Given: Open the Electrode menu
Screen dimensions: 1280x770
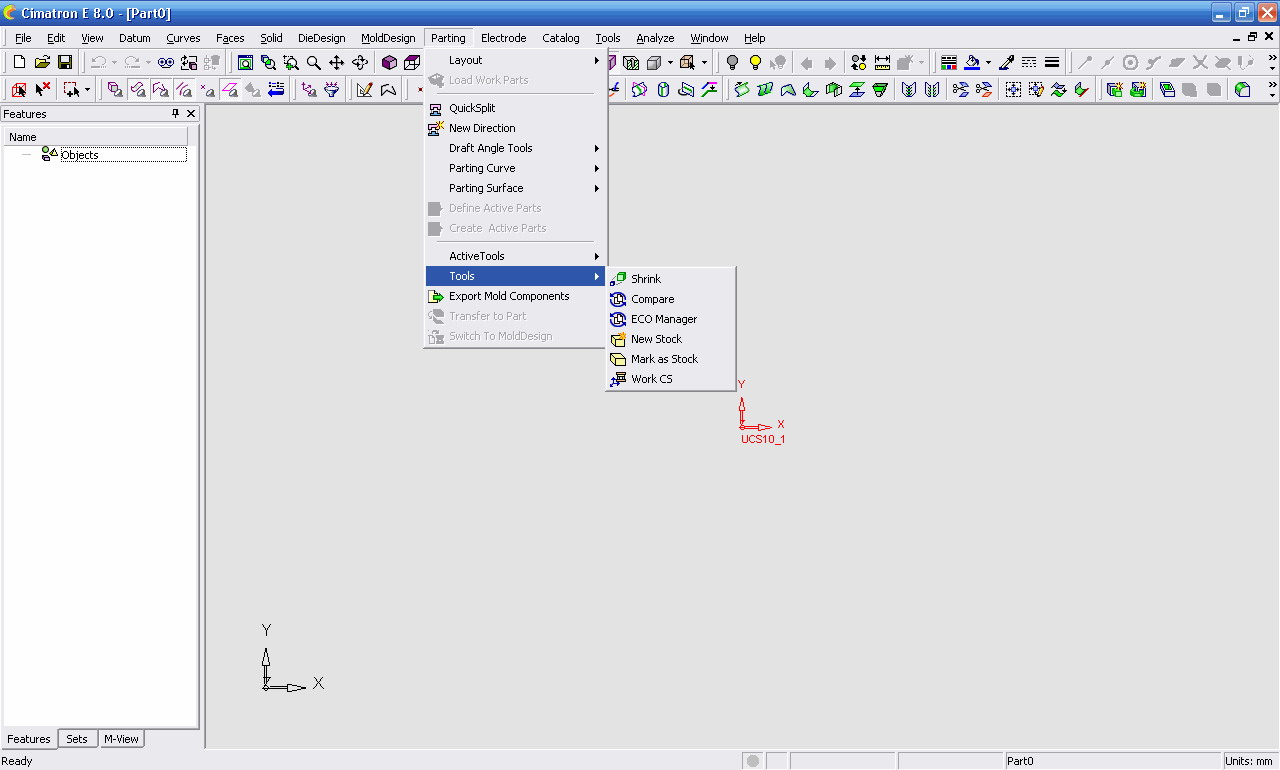Looking at the screenshot, I should [x=503, y=38].
